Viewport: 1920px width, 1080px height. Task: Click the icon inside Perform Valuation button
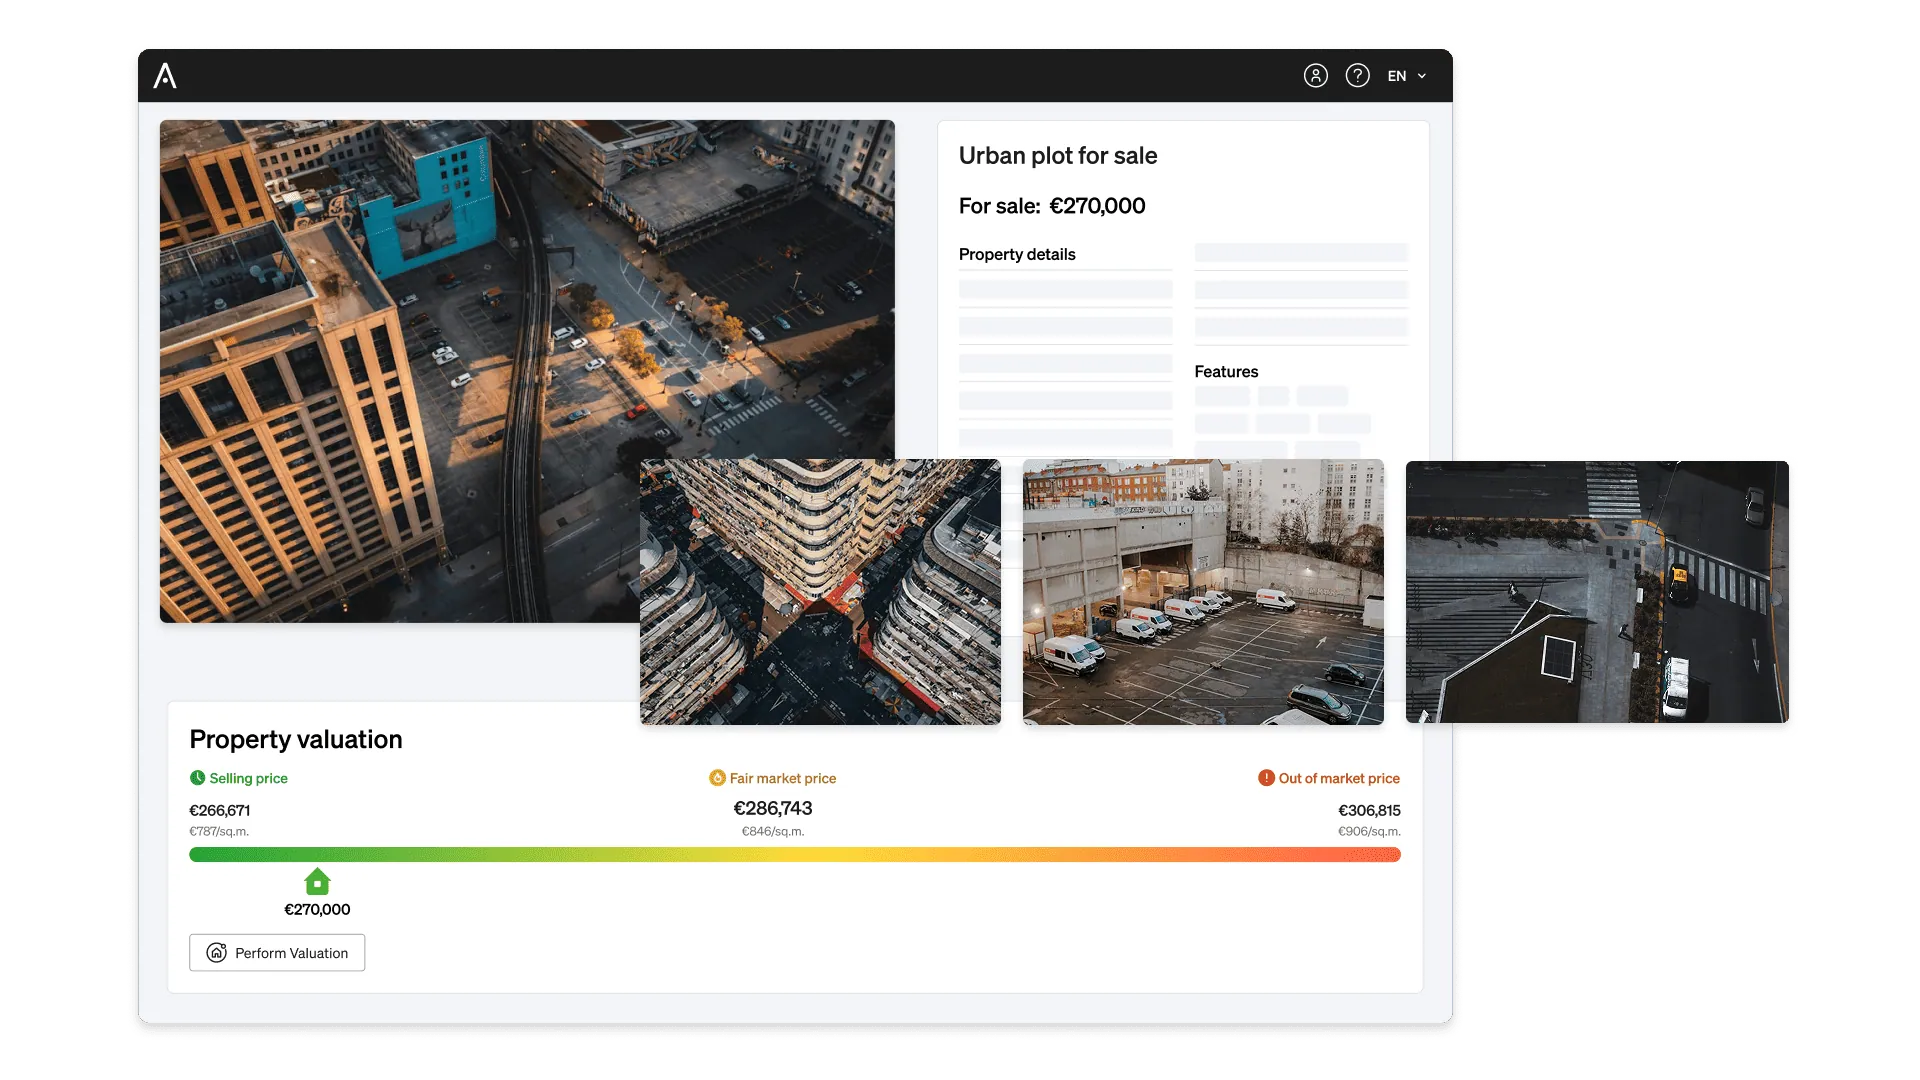pyautogui.click(x=217, y=953)
